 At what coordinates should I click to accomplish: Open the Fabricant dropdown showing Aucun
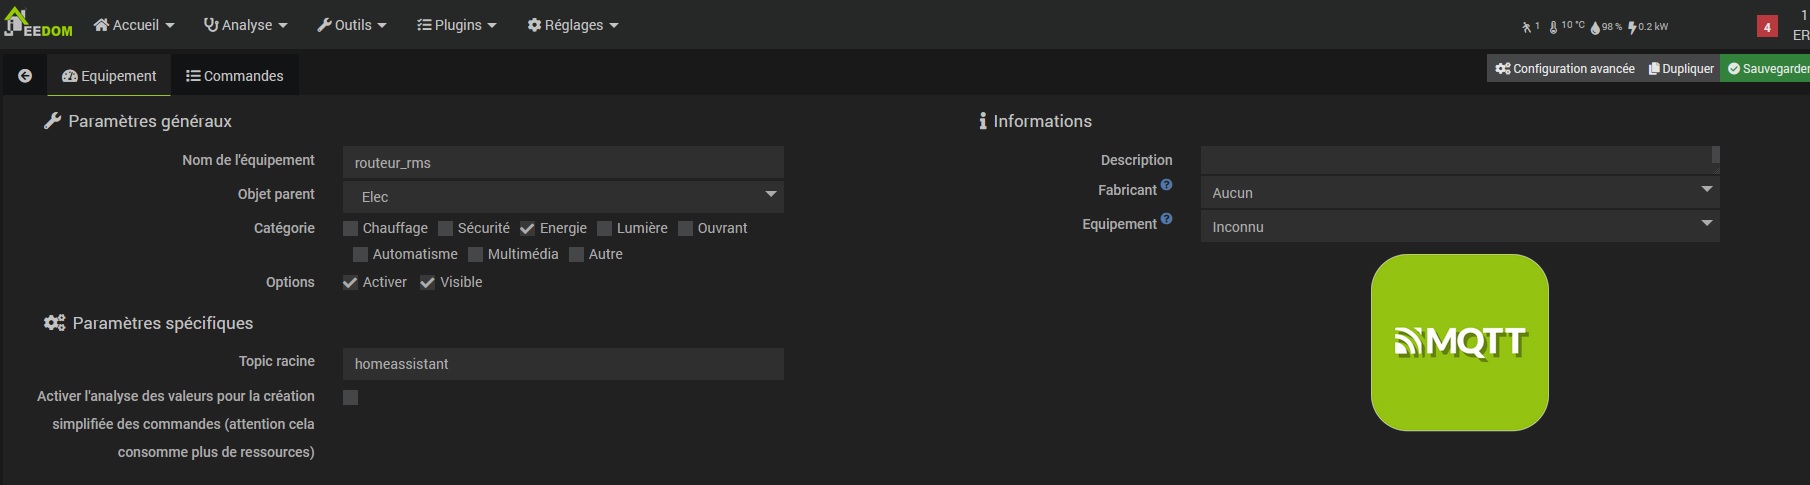click(1459, 192)
